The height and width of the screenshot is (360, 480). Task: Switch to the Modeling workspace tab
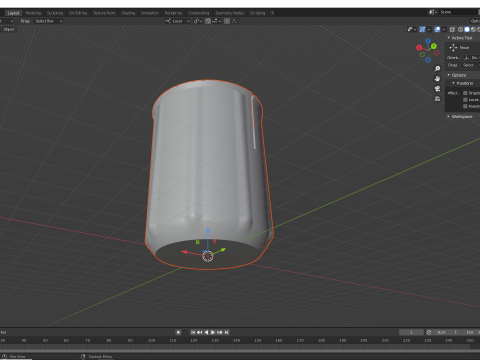[x=33, y=13]
